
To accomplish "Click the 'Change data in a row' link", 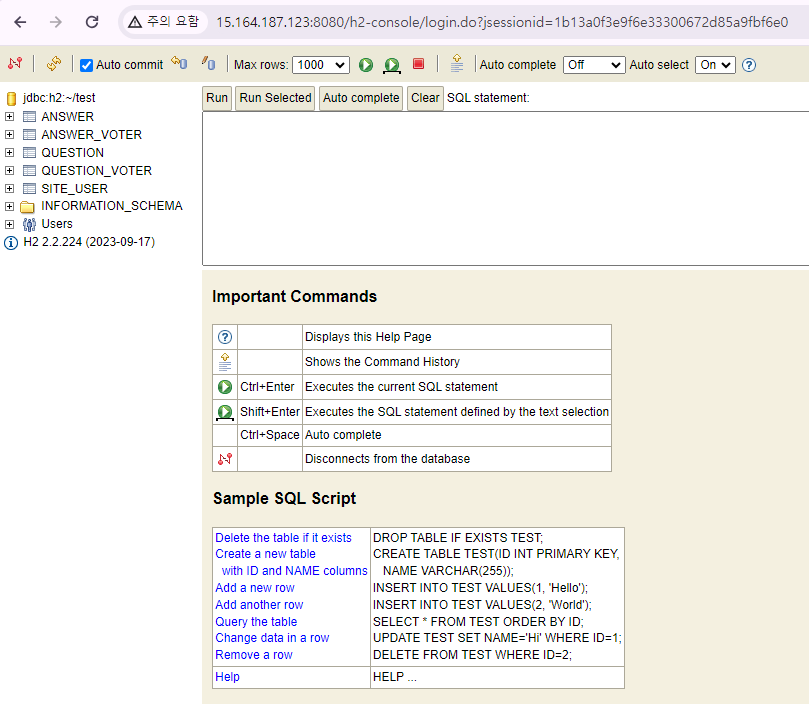I will [x=272, y=638].
